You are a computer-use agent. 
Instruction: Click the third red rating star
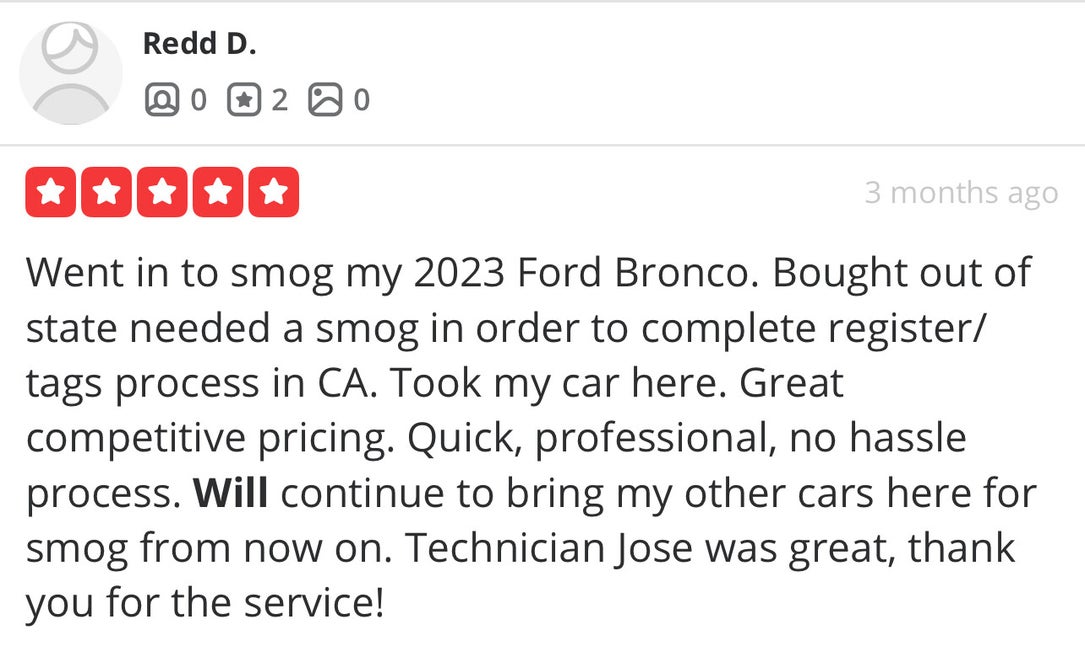(162, 192)
